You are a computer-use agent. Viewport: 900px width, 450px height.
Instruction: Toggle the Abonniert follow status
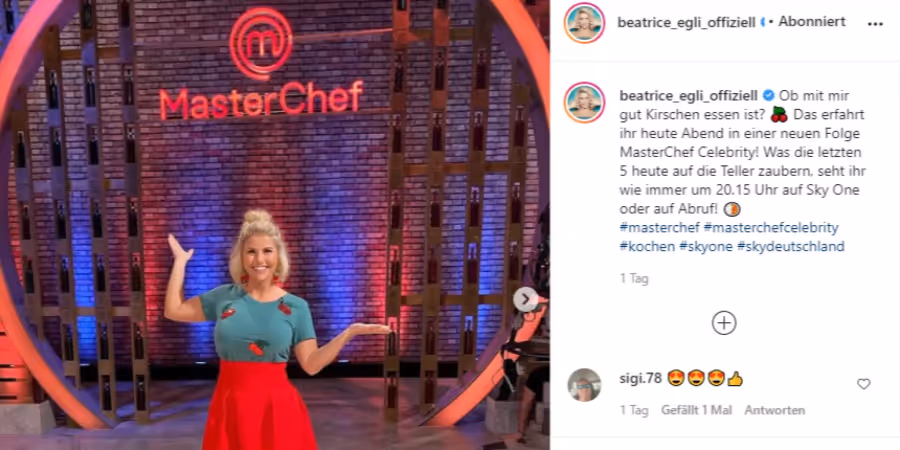pos(812,22)
